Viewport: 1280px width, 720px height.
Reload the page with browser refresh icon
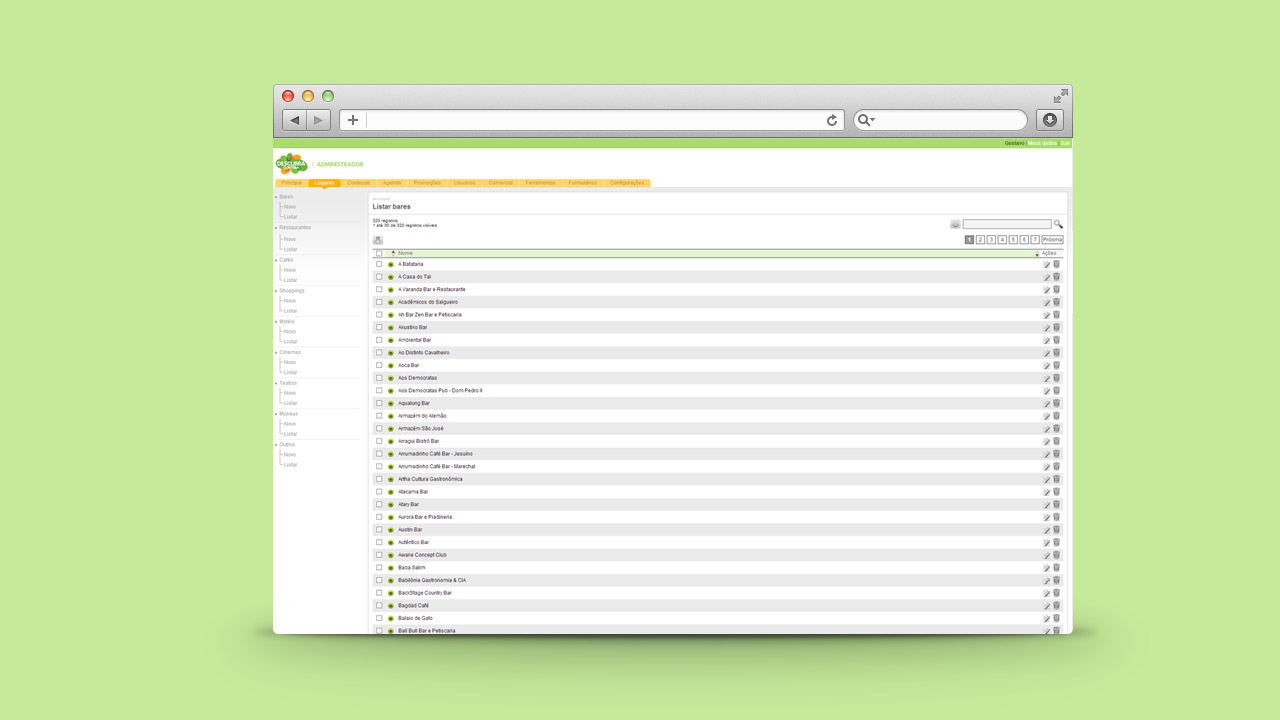point(832,120)
